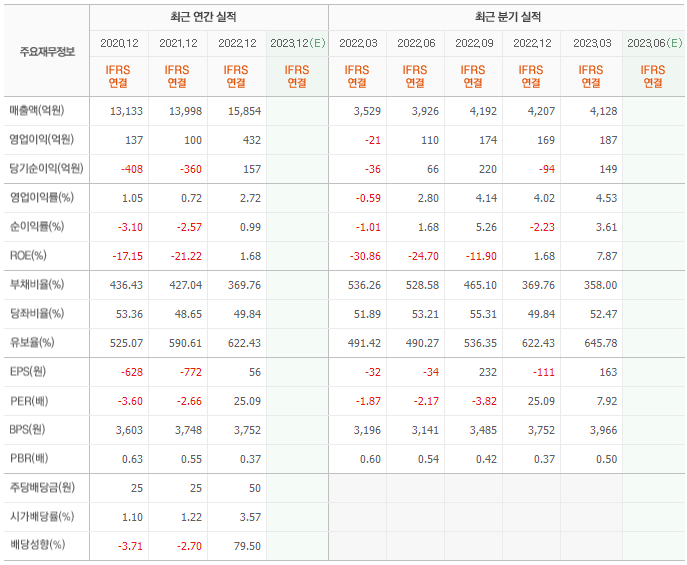Click the payout ratio value 79.50
687x565 pixels.
coord(247,546)
